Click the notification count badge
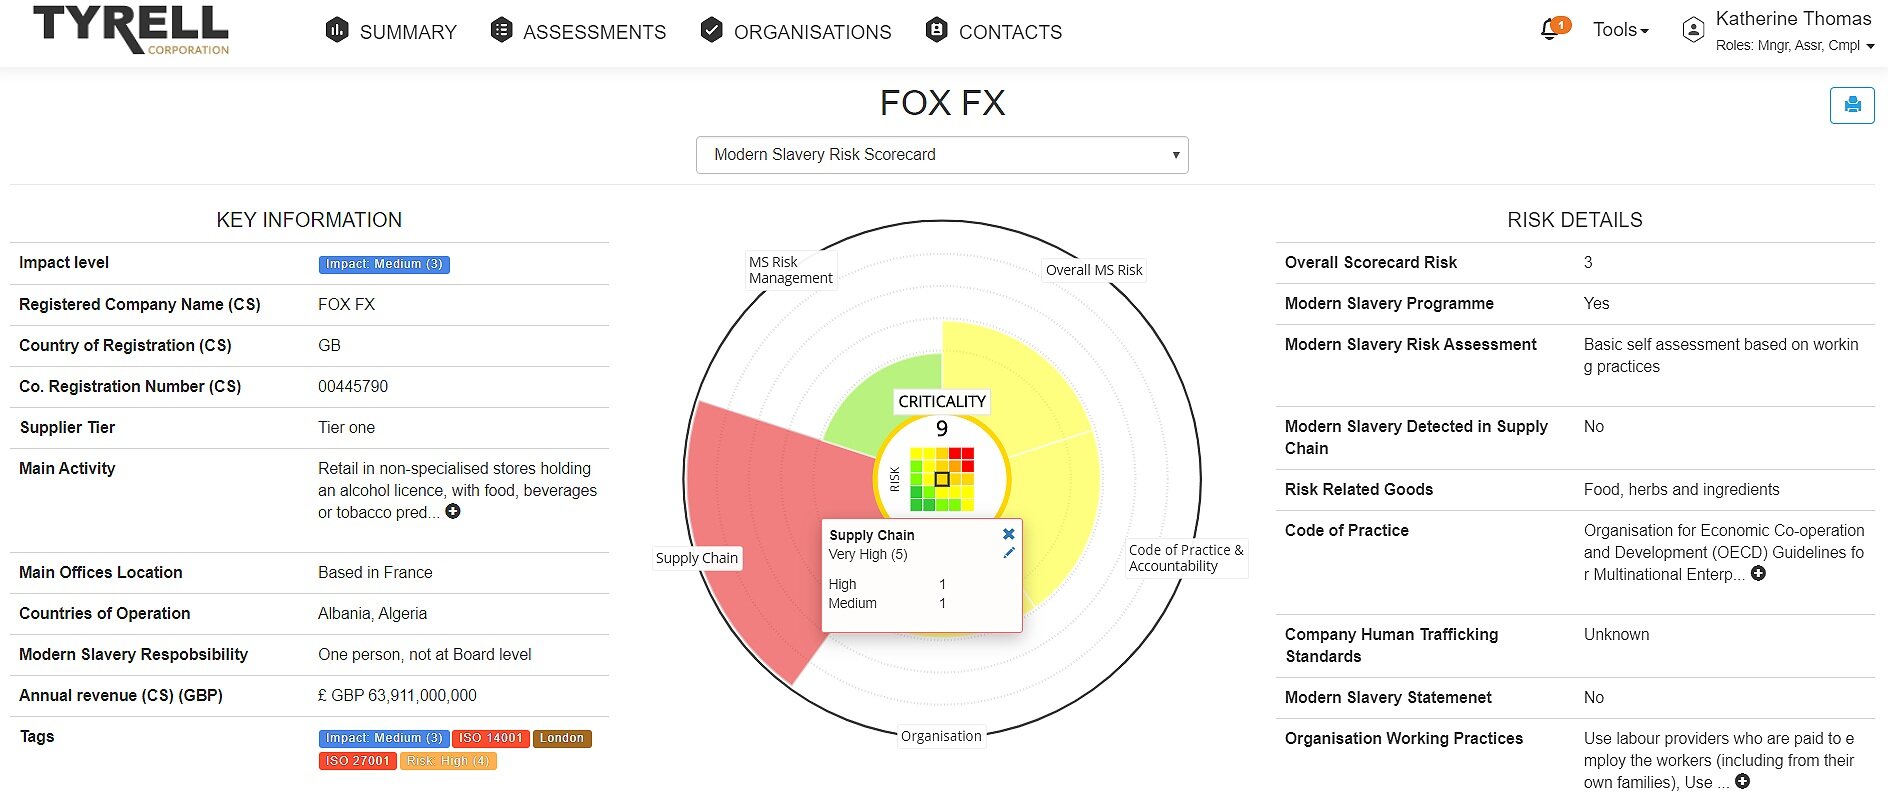This screenshot has width=1888, height=803. pyautogui.click(x=1561, y=24)
